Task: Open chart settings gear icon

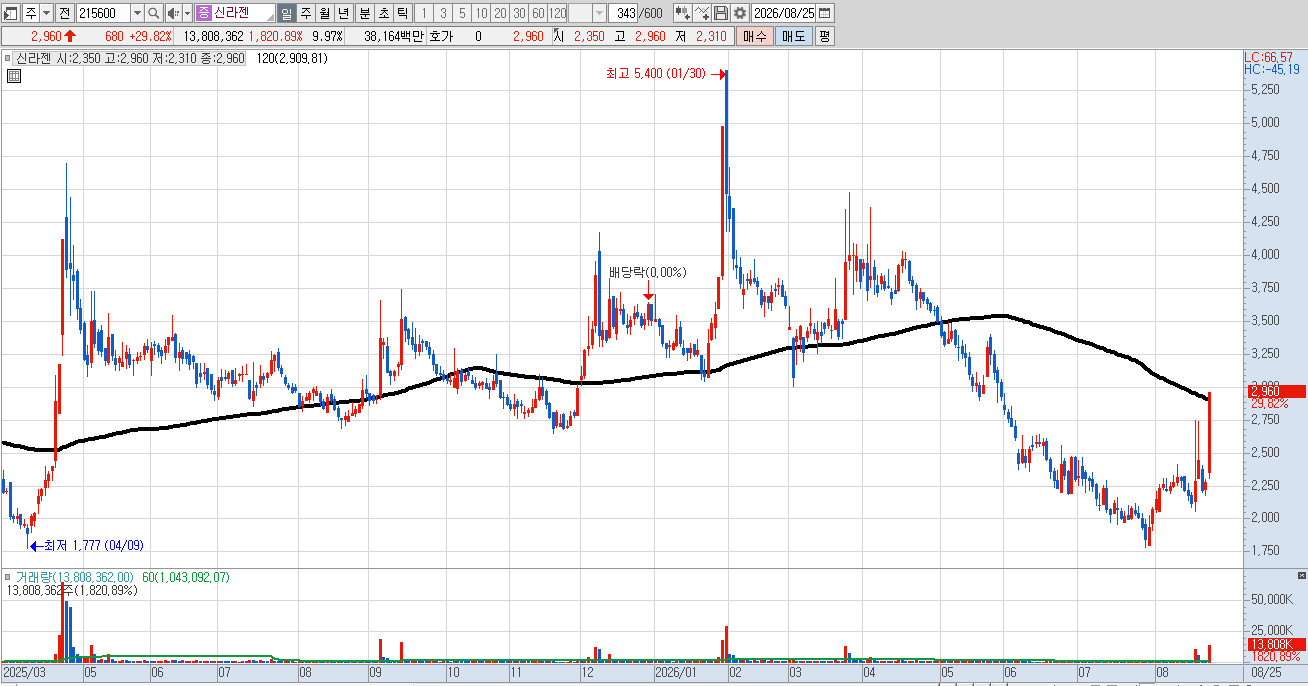Action: click(739, 13)
